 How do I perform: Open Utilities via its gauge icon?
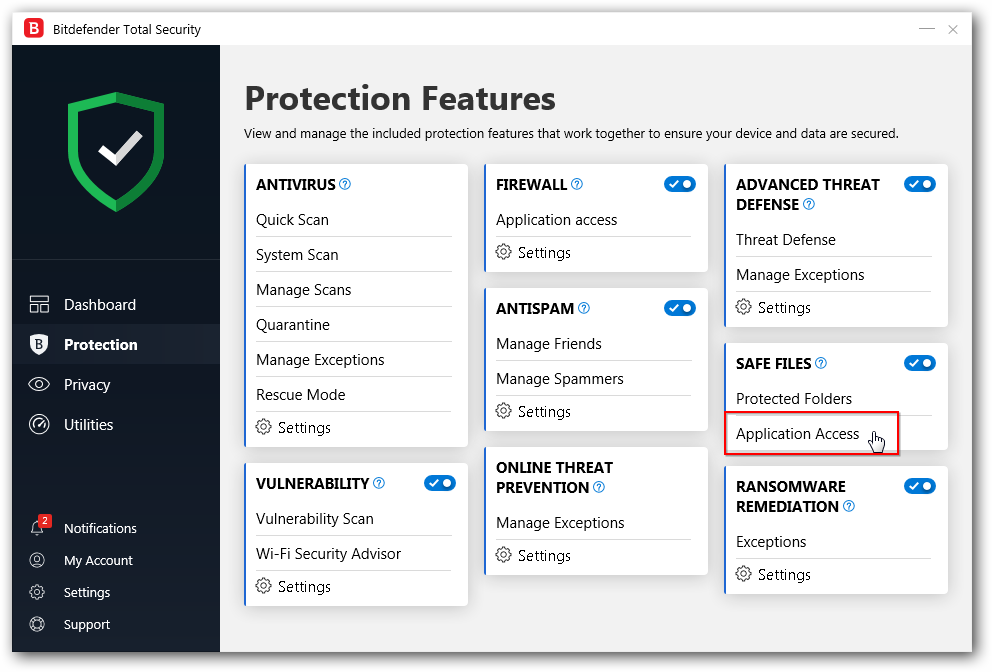coord(39,424)
